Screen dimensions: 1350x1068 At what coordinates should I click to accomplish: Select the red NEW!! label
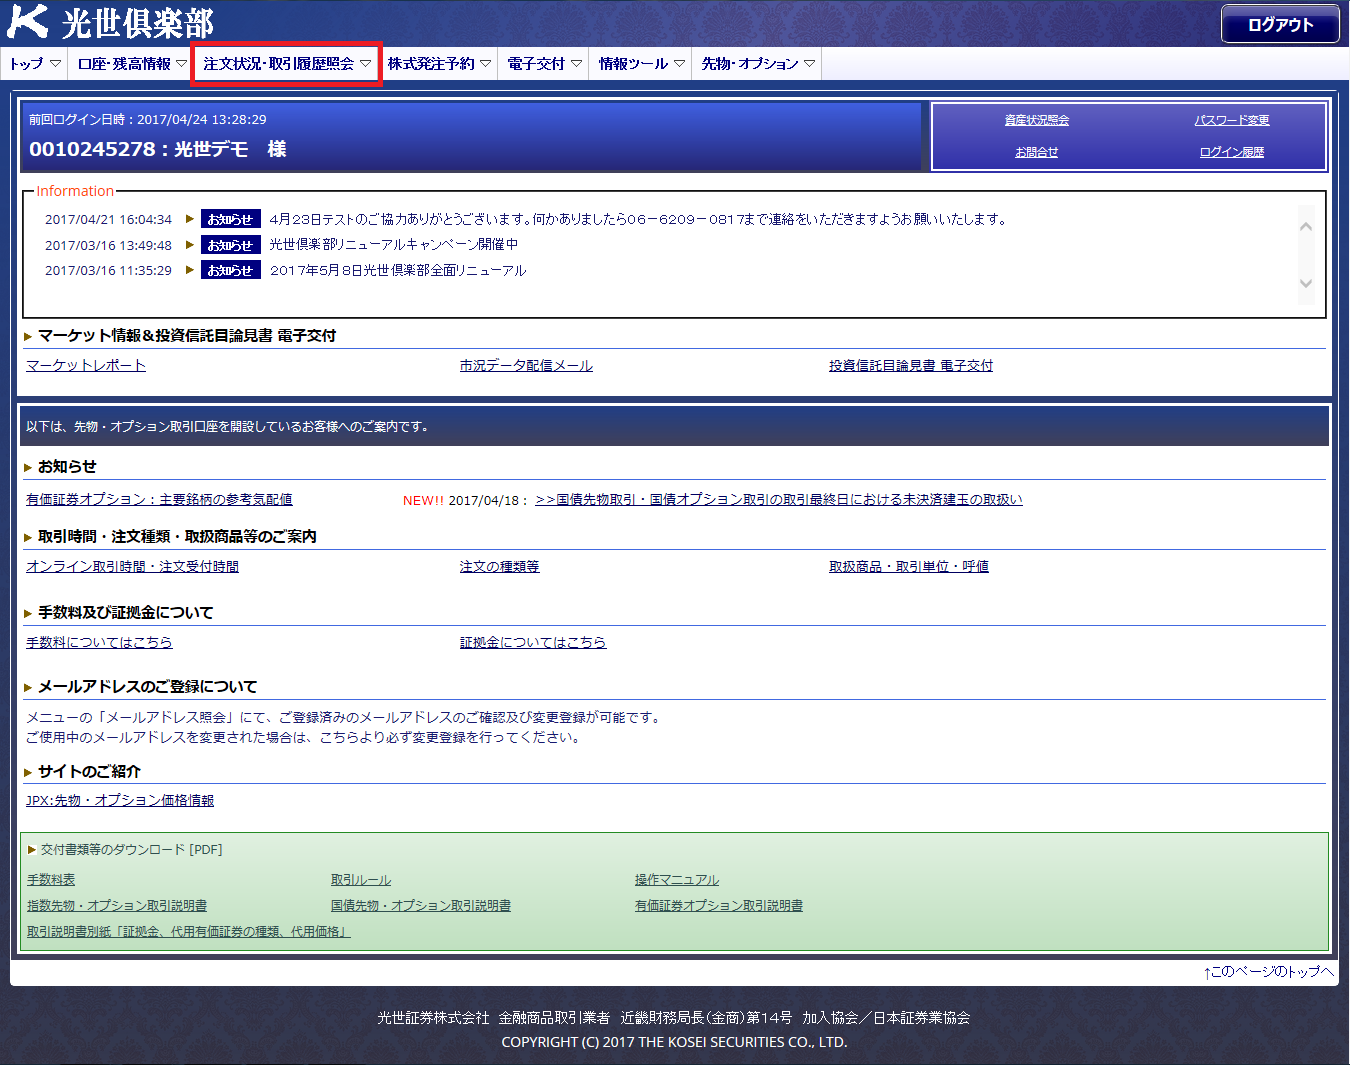(x=423, y=500)
